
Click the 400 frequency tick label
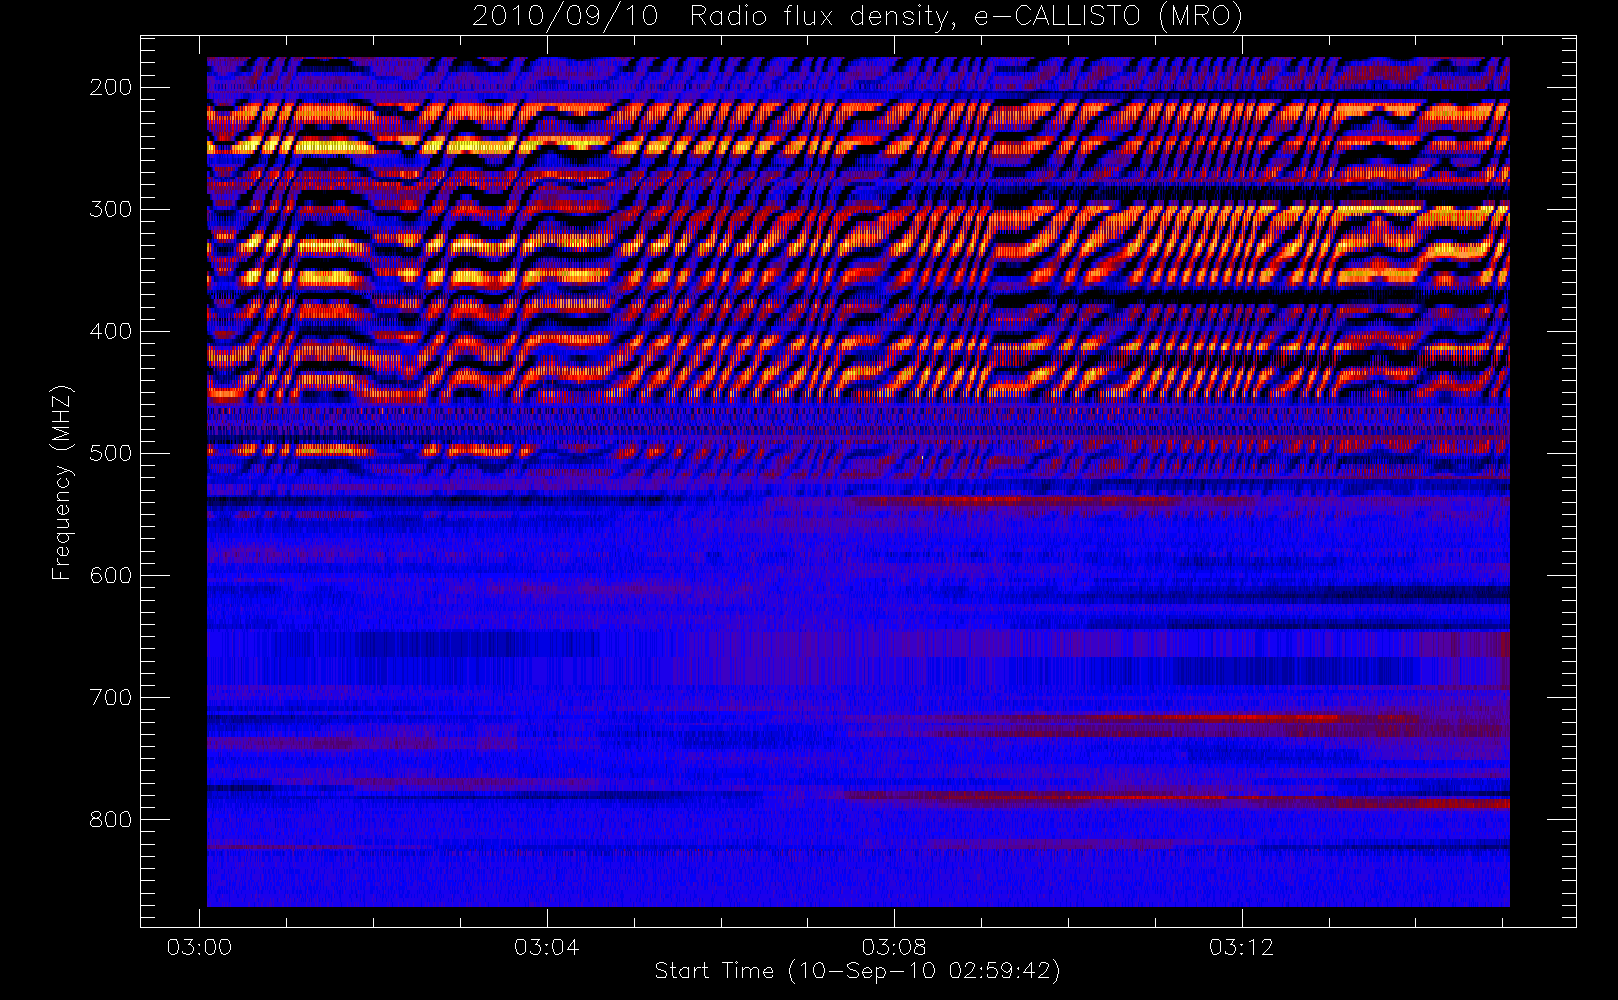111,331
